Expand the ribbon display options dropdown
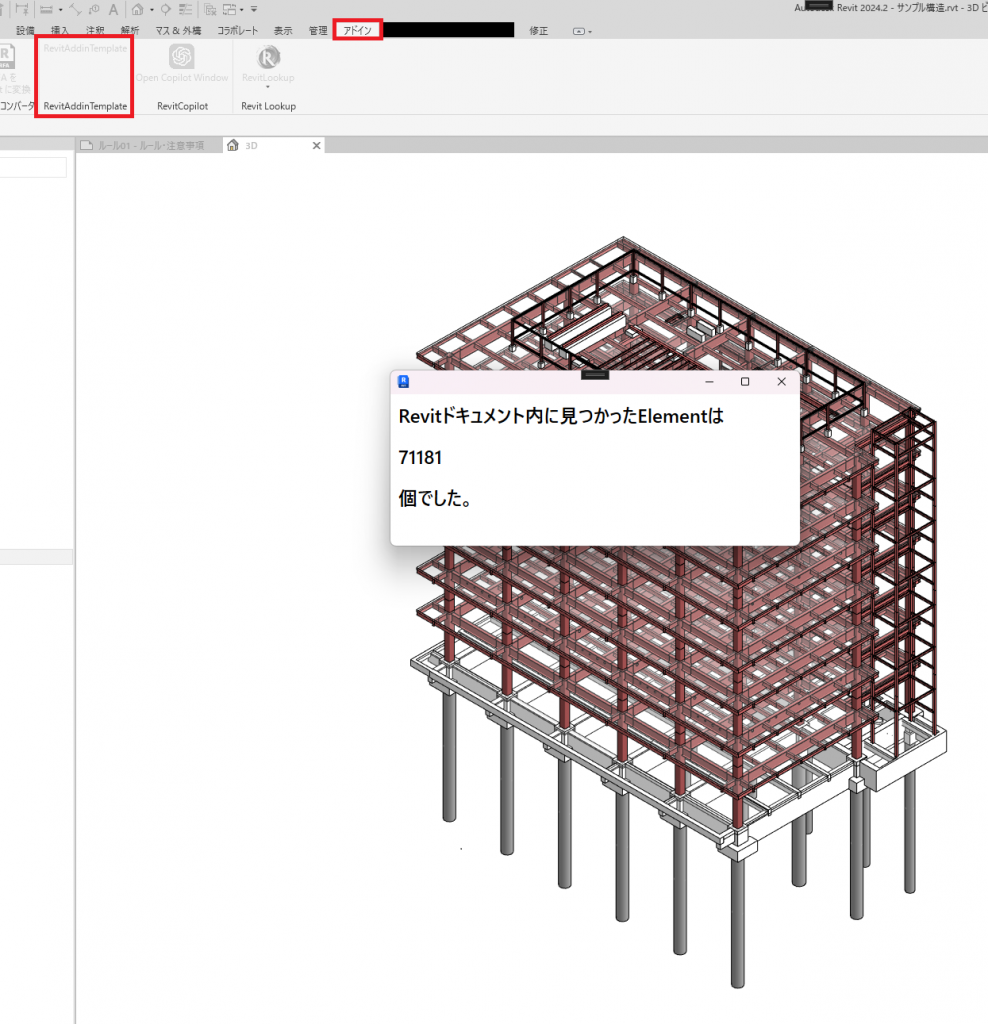 (581, 31)
